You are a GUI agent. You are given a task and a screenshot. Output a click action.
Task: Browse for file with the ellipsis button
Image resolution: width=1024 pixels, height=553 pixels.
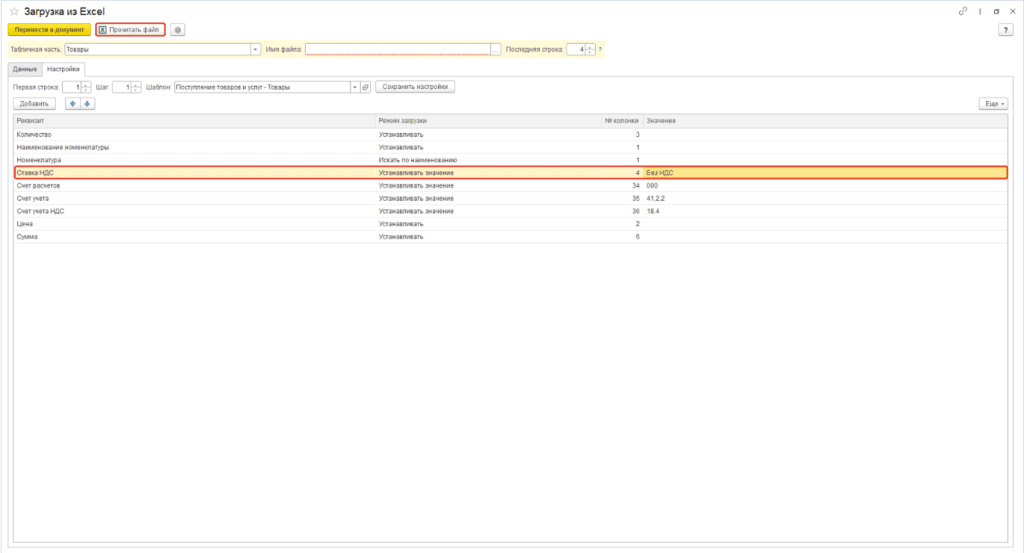[x=495, y=49]
